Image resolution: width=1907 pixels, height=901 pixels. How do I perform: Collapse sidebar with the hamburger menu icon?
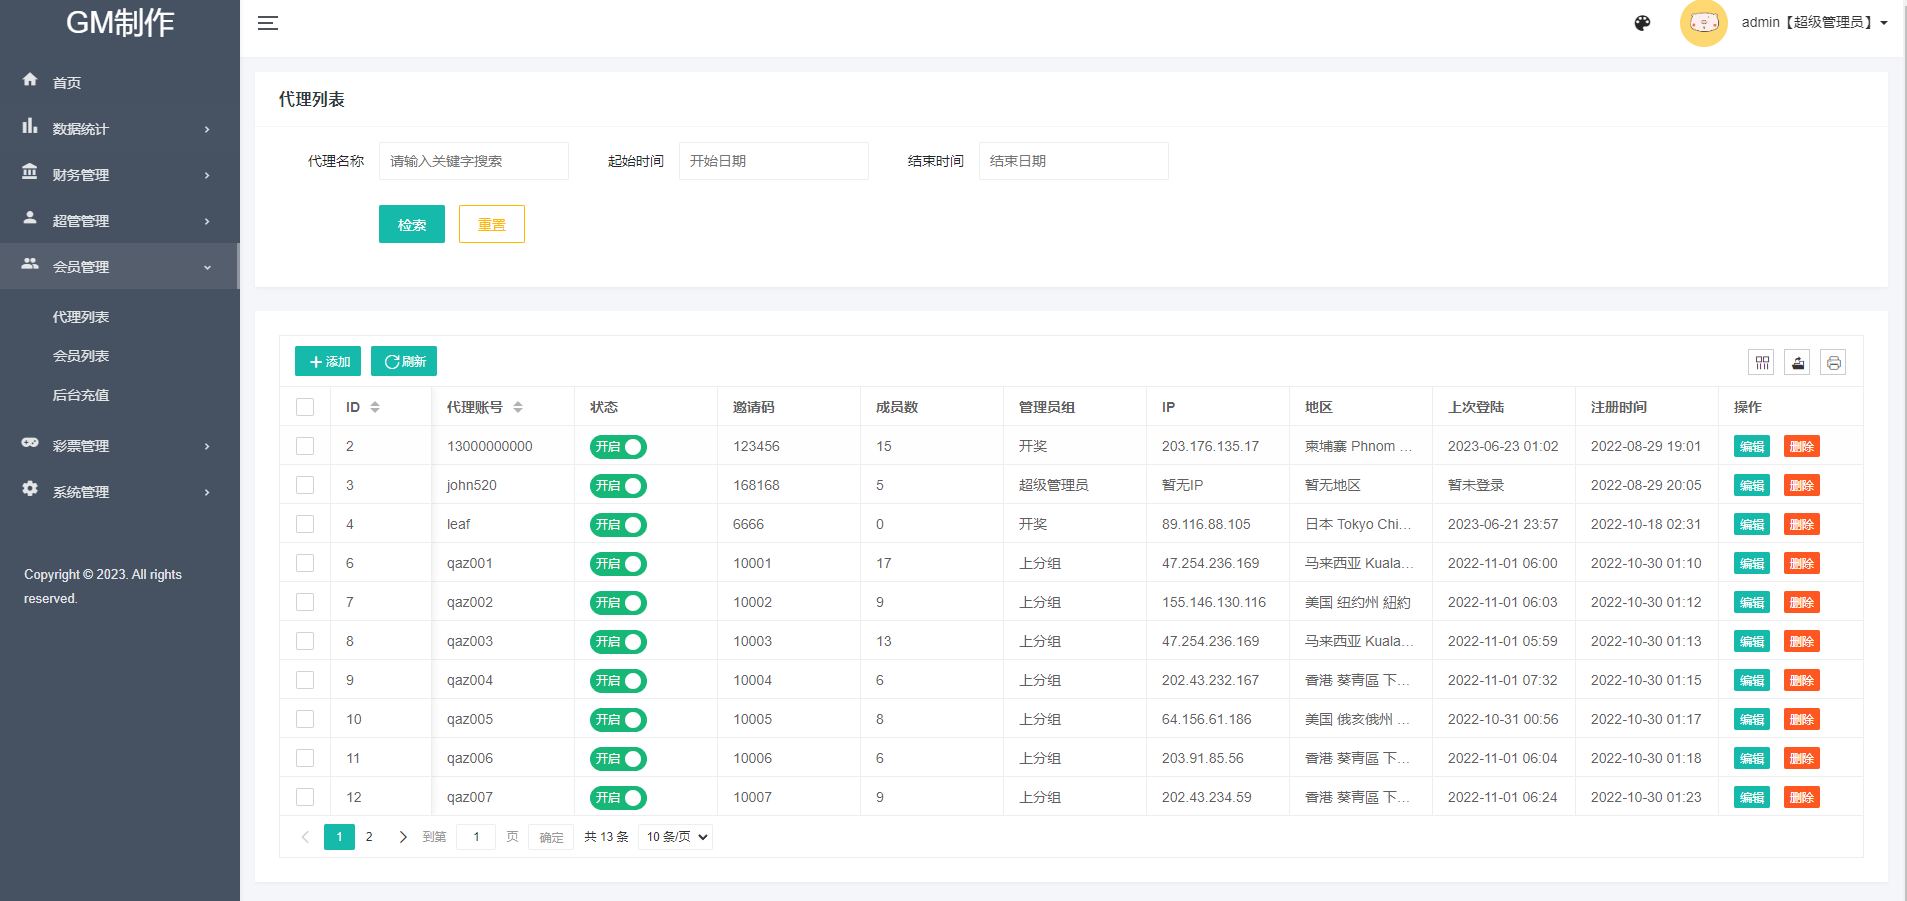267,23
